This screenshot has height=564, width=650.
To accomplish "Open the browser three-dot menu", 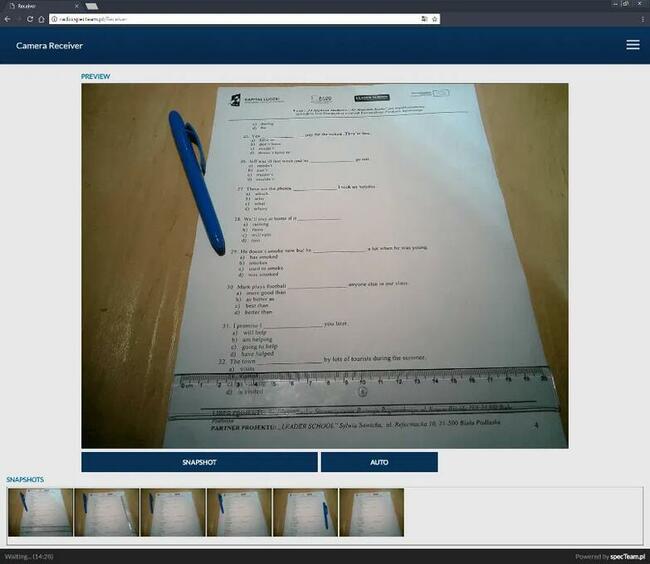I will [643, 19].
